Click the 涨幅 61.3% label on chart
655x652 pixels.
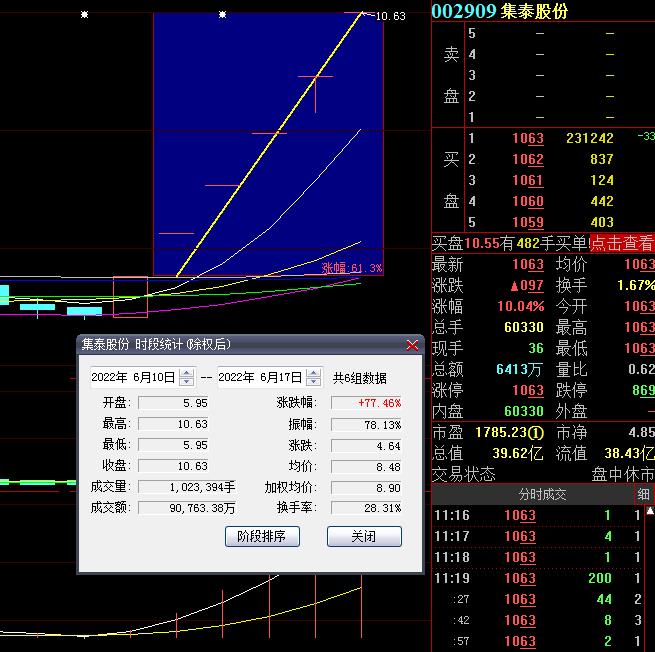(x=352, y=268)
